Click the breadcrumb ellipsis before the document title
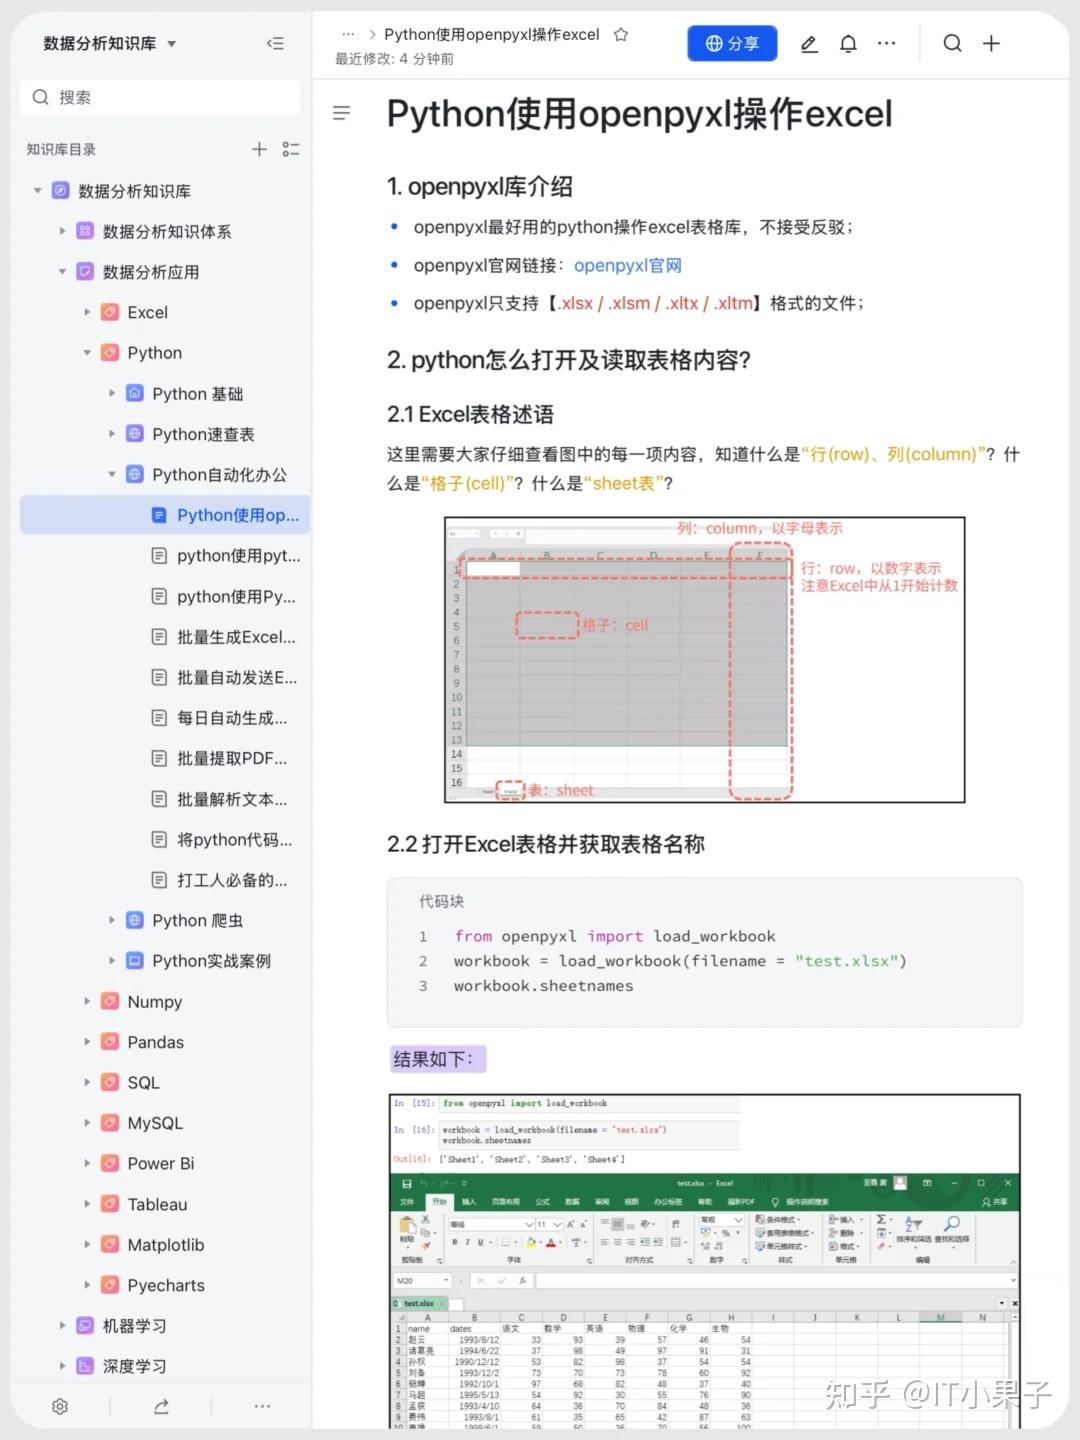The height and width of the screenshot is (1440, 1080). (348, 33)
